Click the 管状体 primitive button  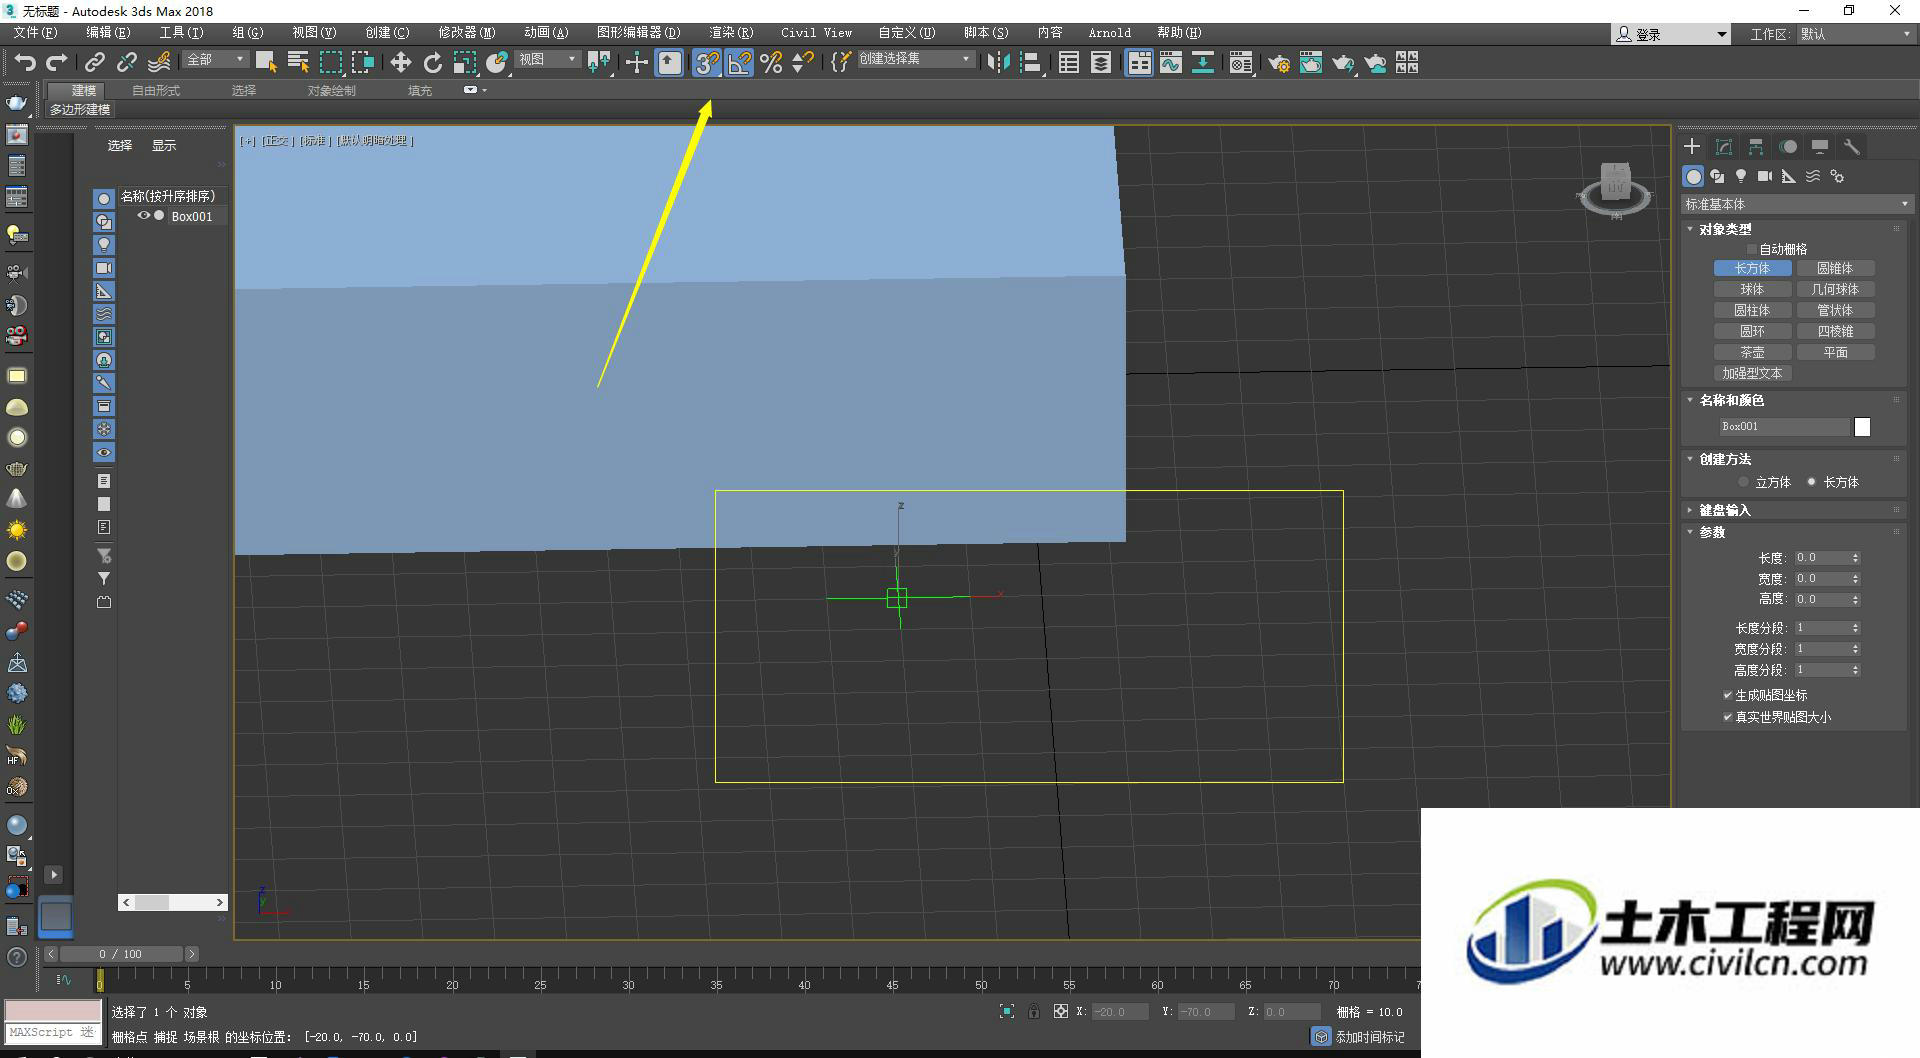point(1835,310)
